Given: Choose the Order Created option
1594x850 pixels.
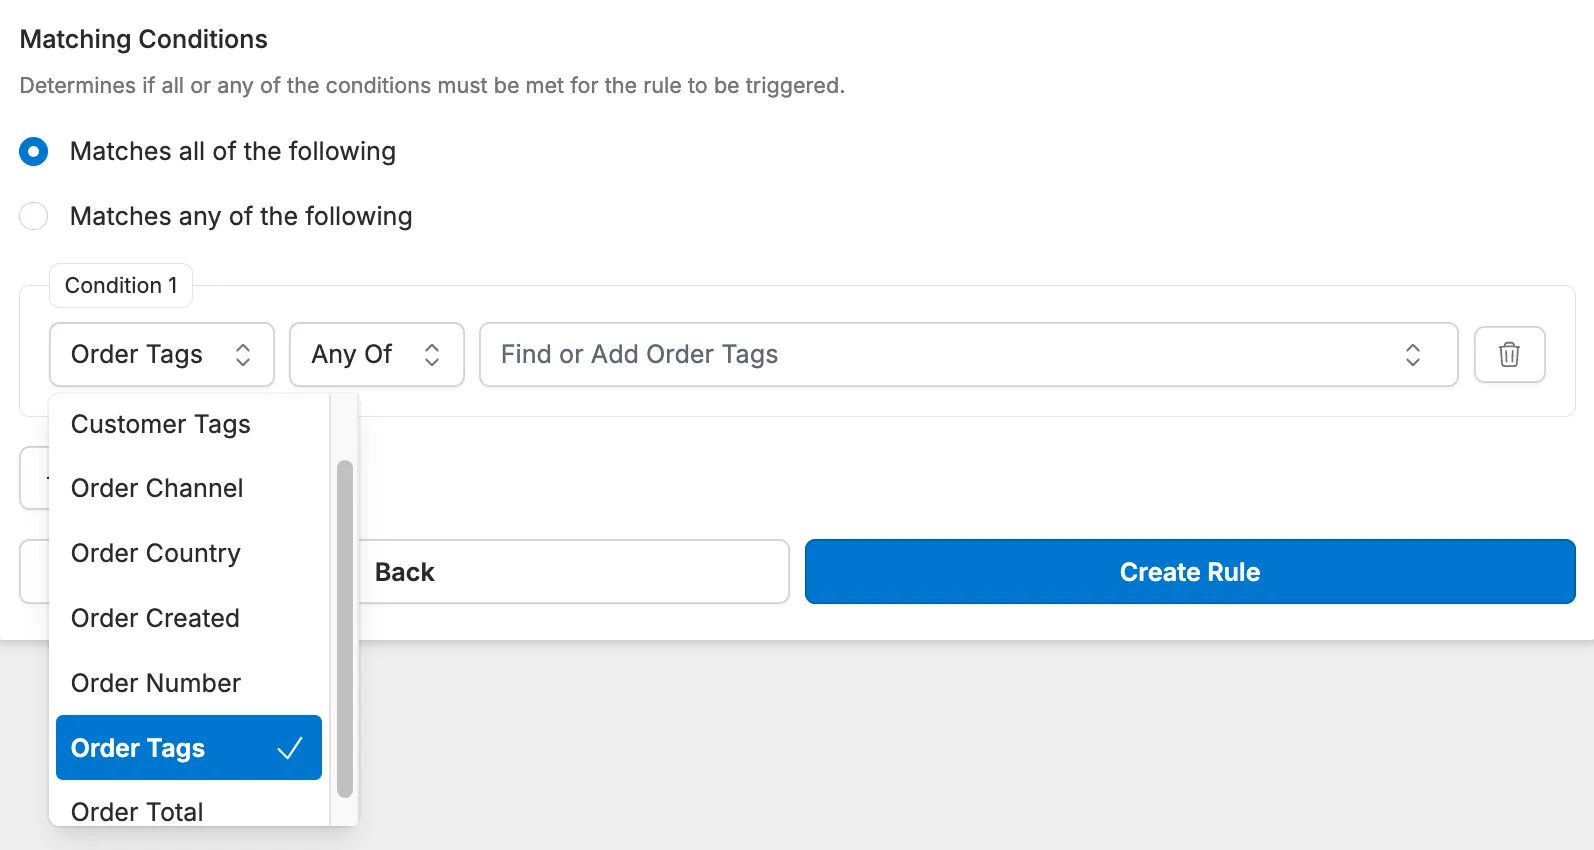Looking at the screenshot, I should point(155,619).
